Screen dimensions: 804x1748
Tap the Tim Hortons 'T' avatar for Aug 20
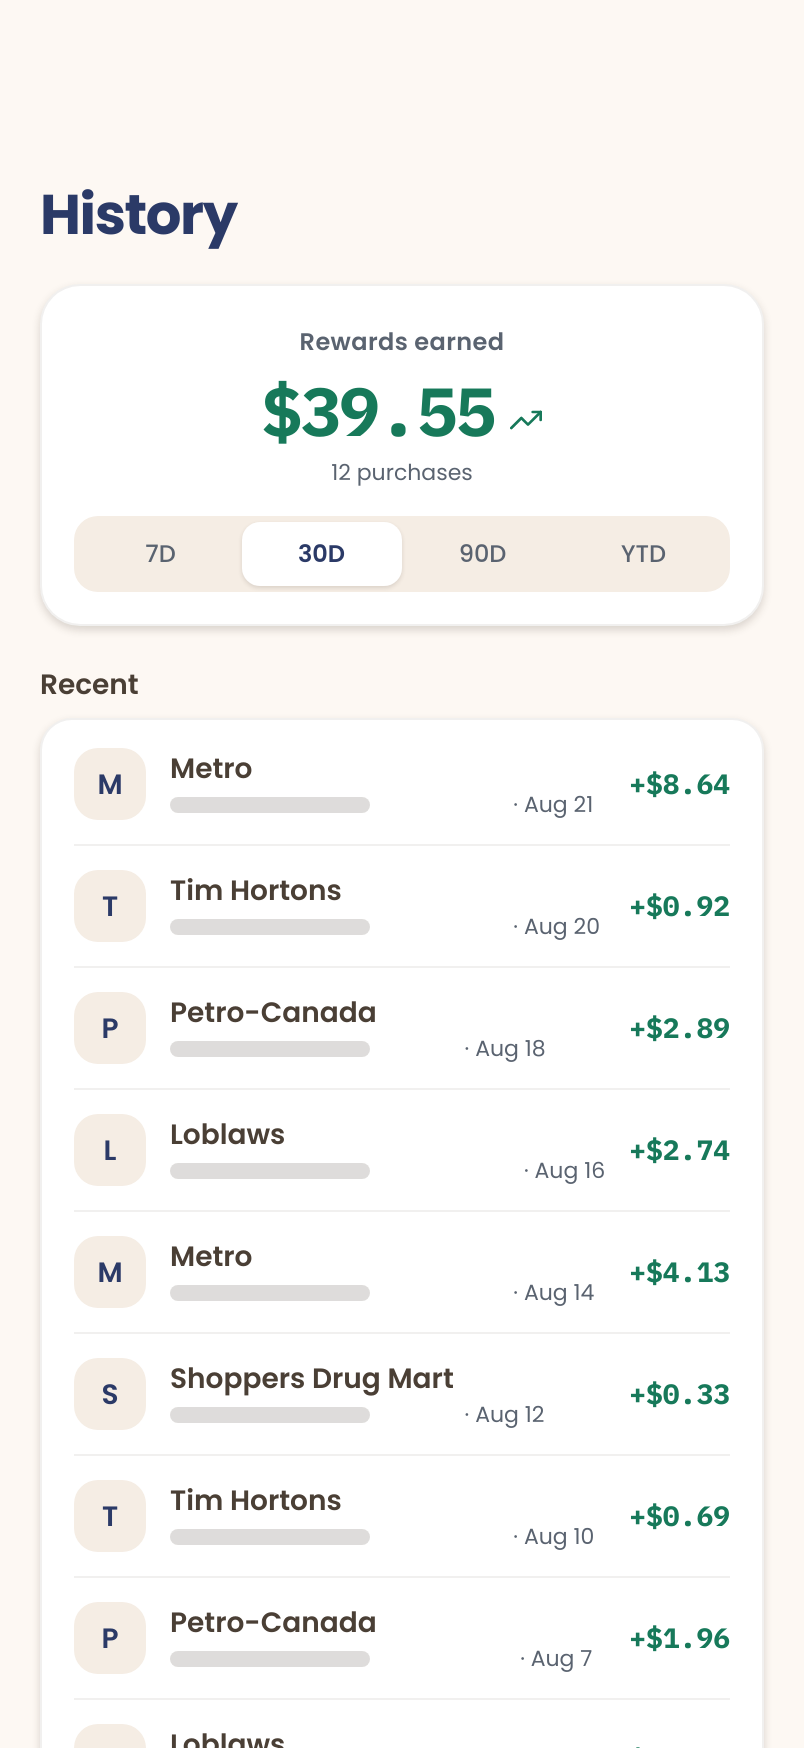pos(110,906)
